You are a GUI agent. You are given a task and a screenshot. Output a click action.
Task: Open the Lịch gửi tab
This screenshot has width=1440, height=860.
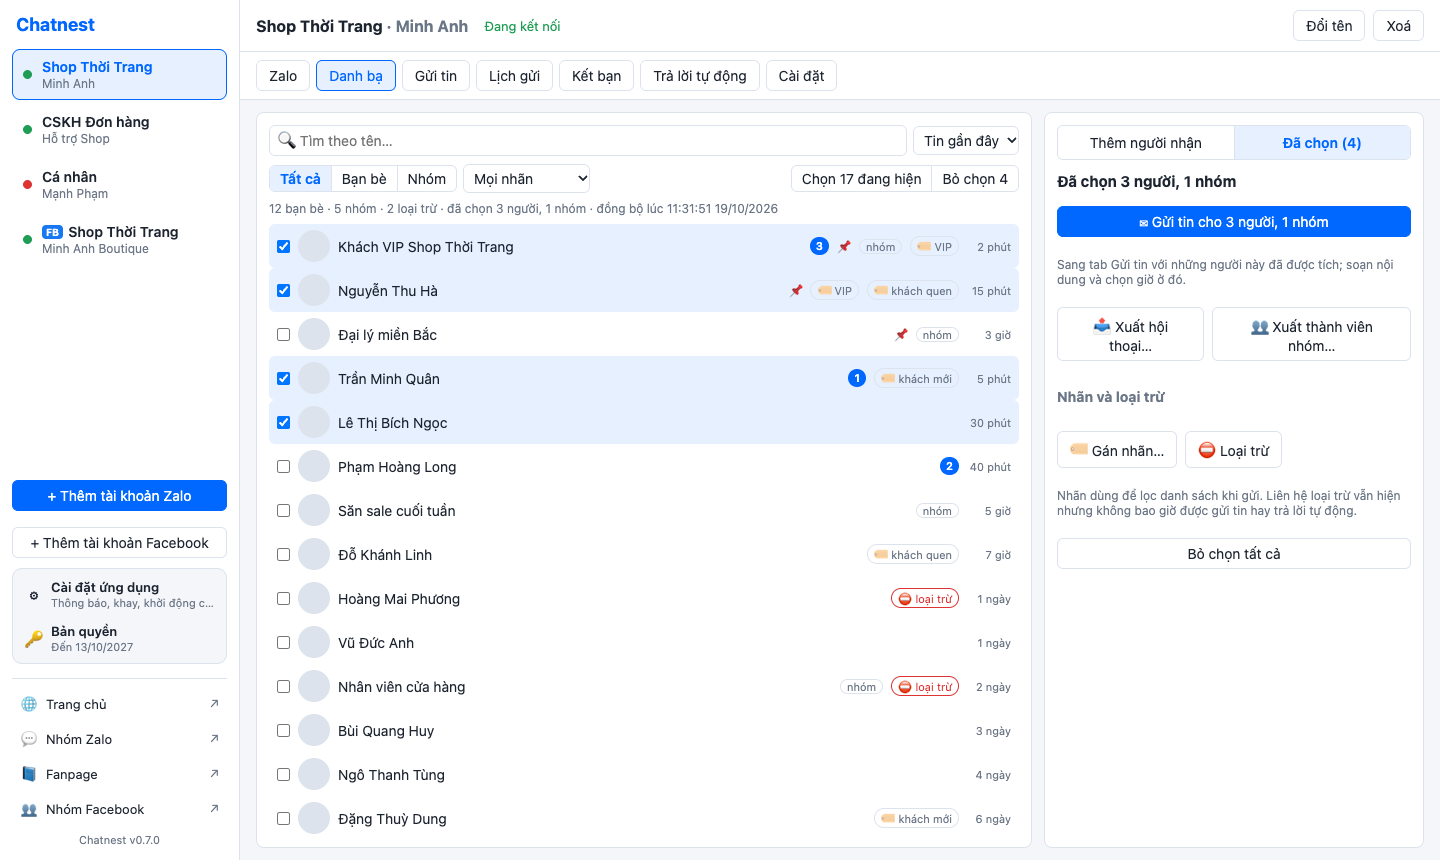[x=514, y=76]
